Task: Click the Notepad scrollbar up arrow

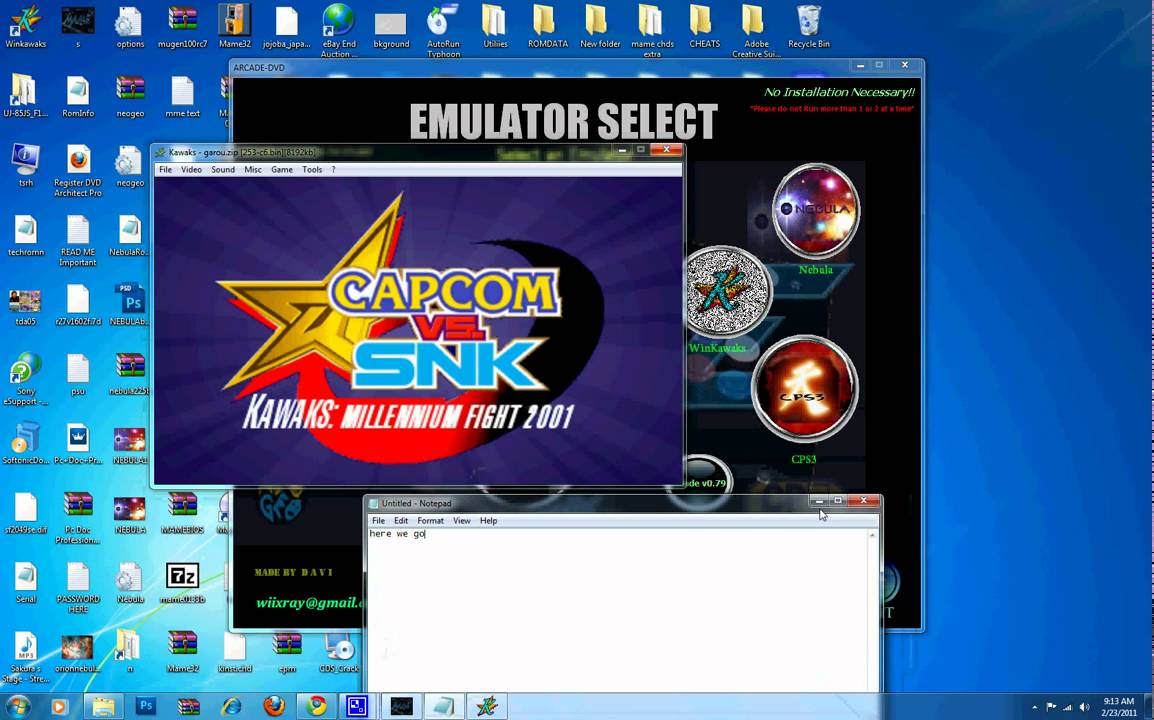Action: point(872,534)
